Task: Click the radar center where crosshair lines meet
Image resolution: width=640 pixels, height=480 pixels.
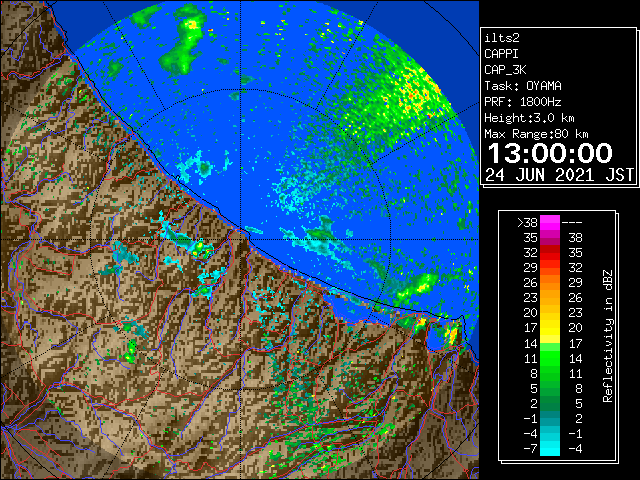Action: (x=240, y=240)
